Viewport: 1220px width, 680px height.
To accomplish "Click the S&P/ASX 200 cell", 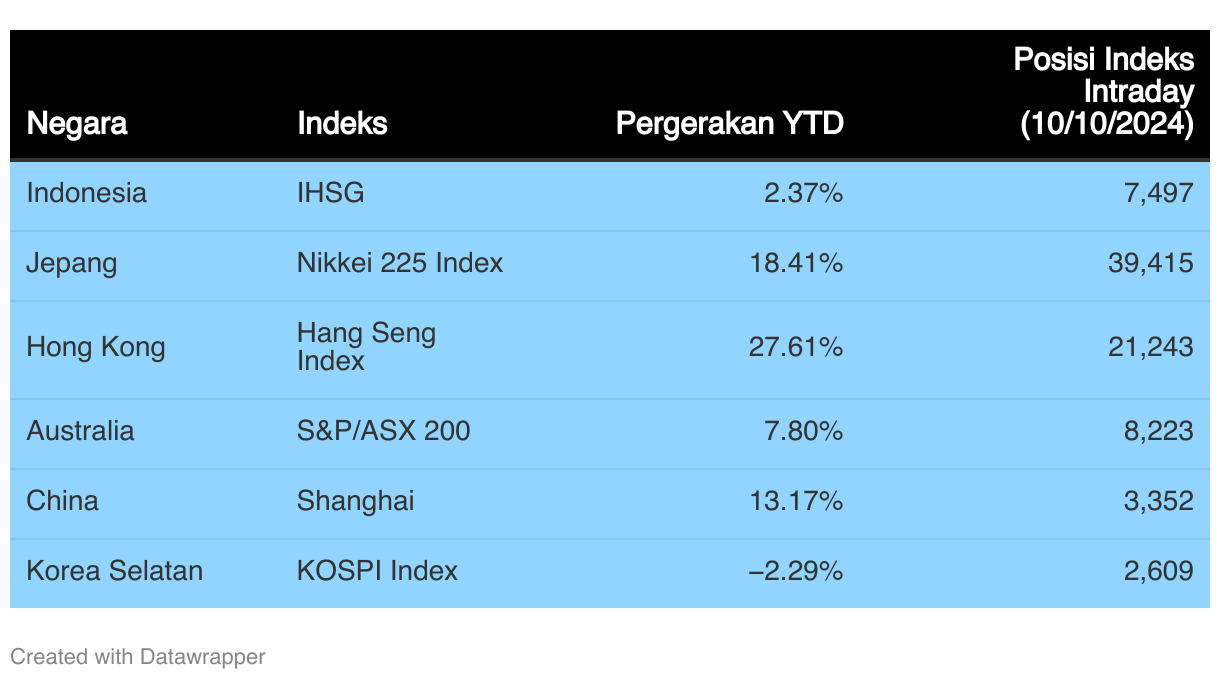I will tap(384, 431).
